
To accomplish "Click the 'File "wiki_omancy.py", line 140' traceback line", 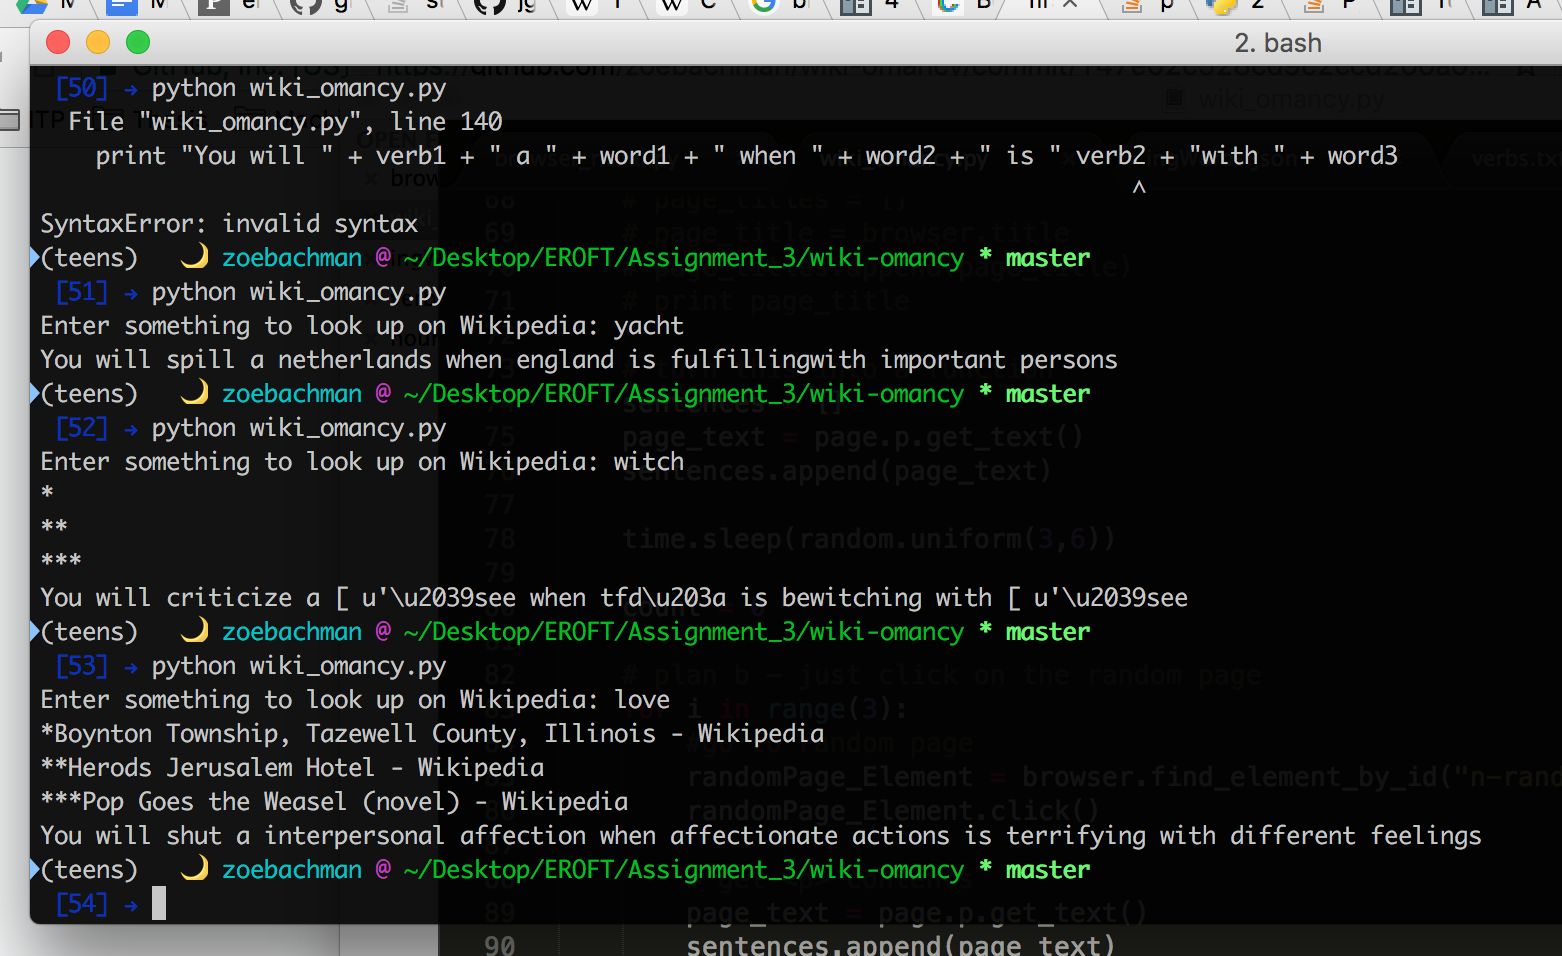I will 285,122.
